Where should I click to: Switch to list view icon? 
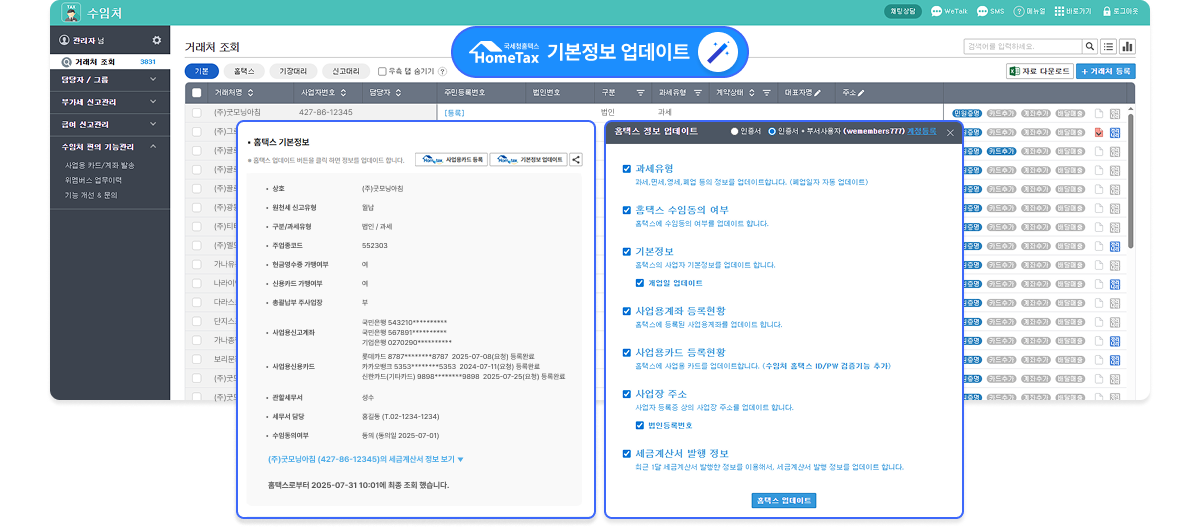pyautogui.click(x=1108, y=46)
